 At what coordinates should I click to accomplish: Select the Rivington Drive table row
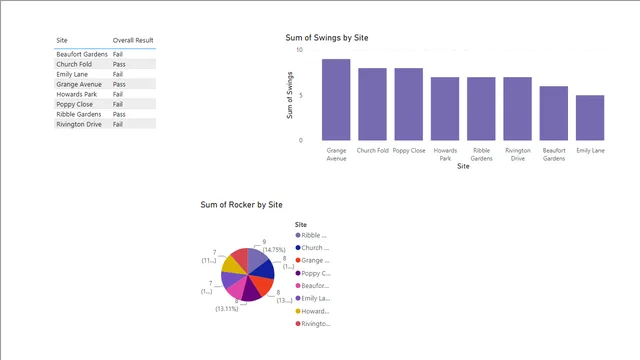105,124
